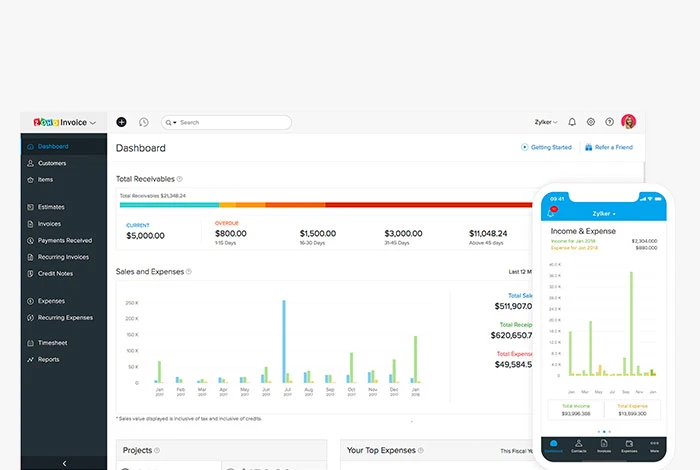The width and height of the screenshot is (700, 470).
Task: Click the $1,500.00 overdue 16-30 days amount
Action: coord(318,233)
